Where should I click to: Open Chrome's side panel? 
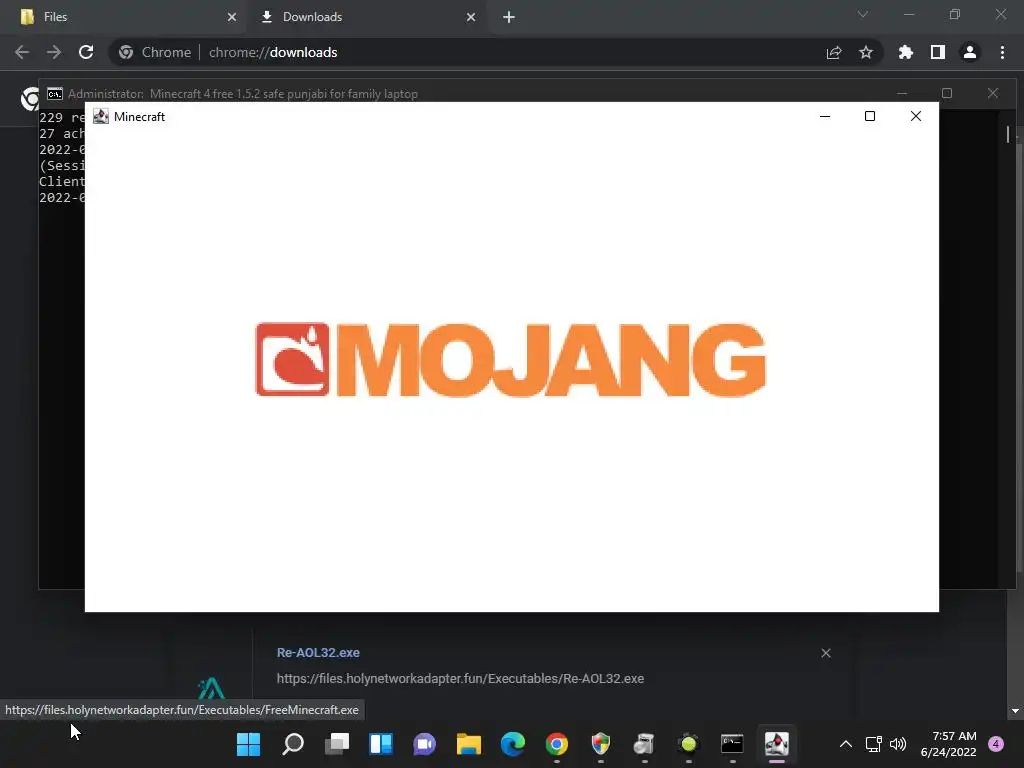pos(938,52)
